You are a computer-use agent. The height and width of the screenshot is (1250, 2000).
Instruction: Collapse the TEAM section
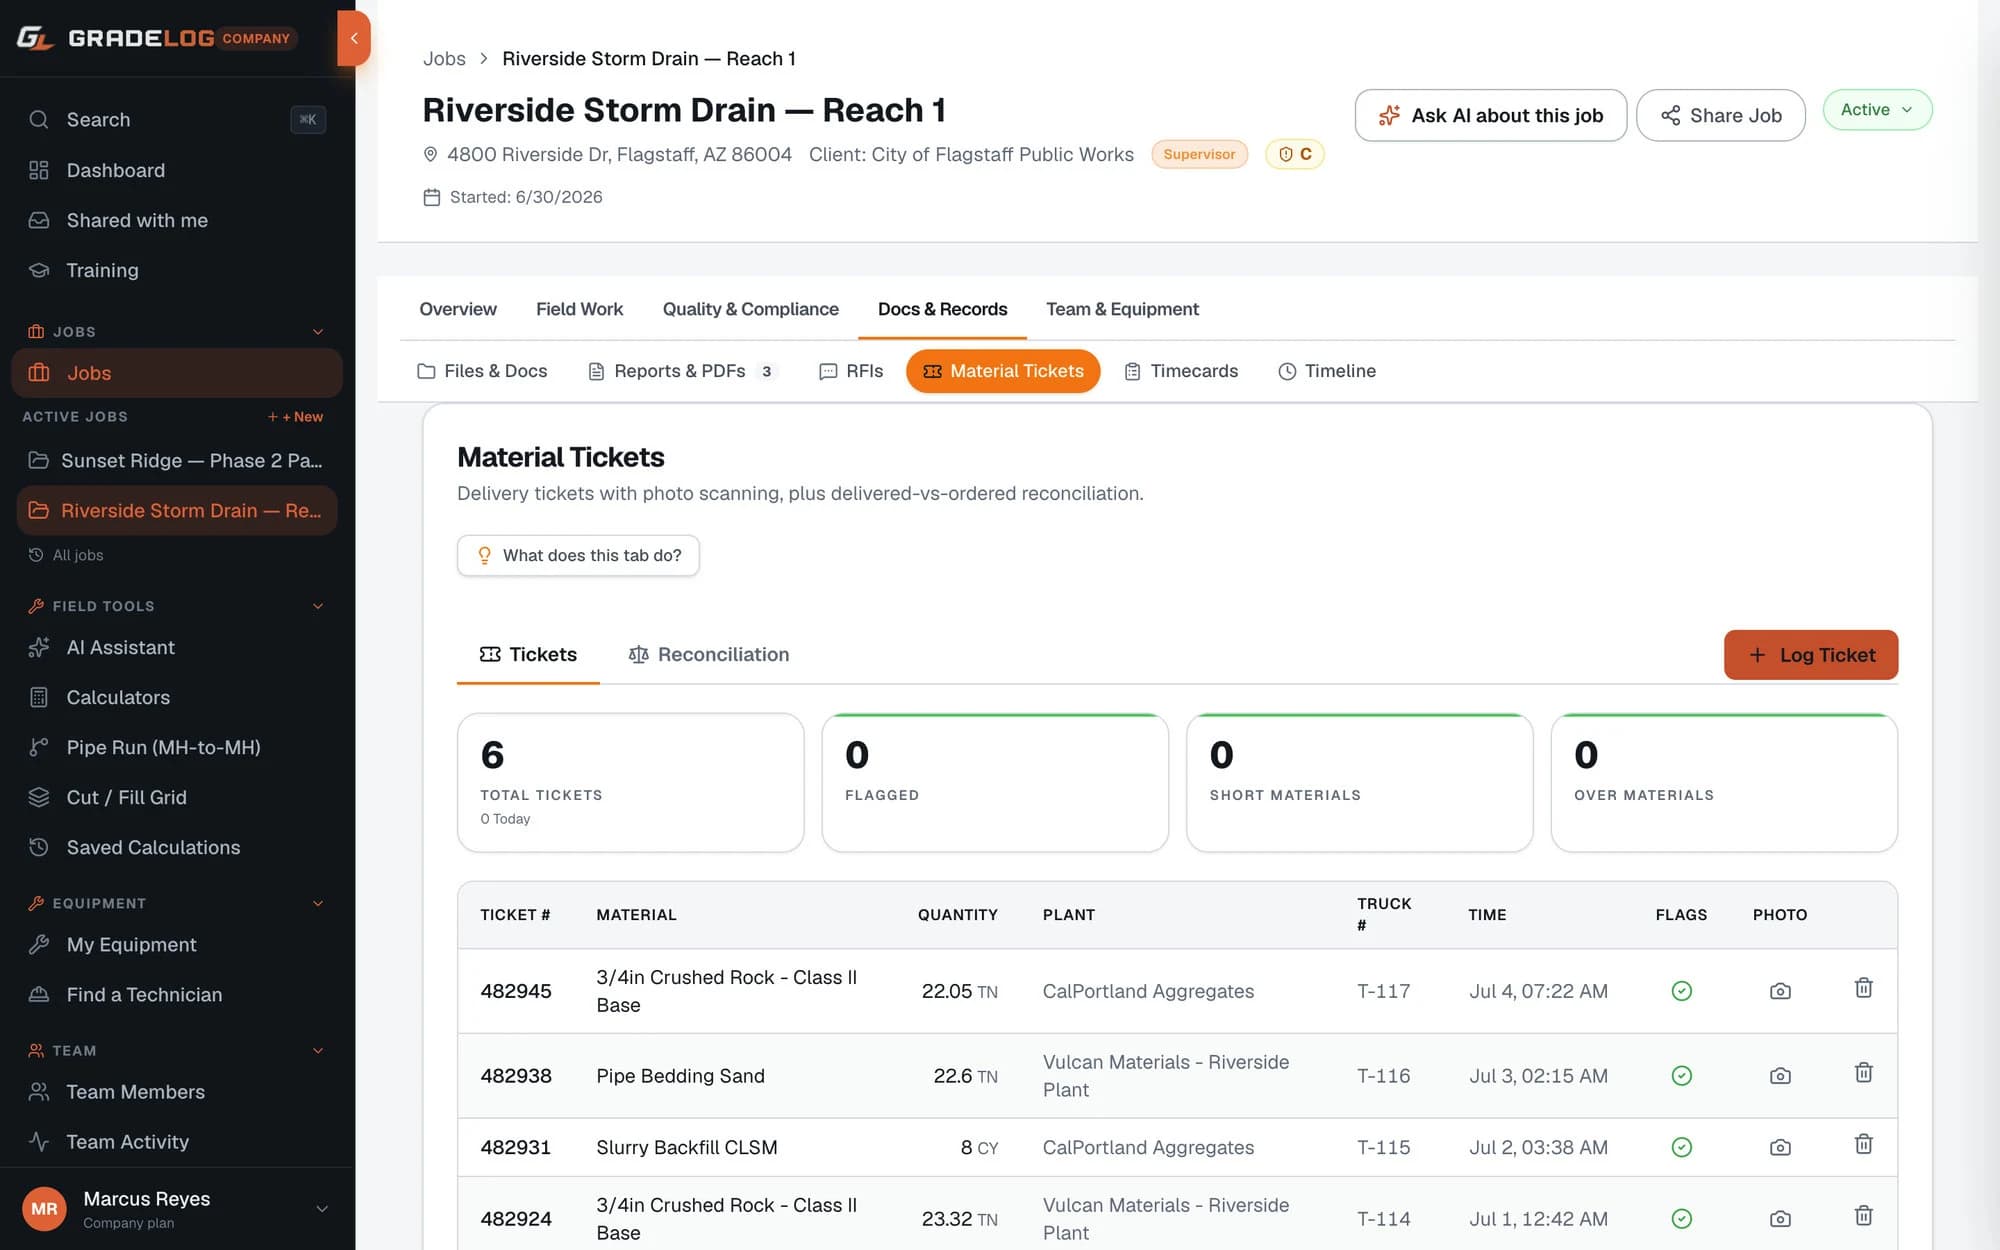[318, 1050]
